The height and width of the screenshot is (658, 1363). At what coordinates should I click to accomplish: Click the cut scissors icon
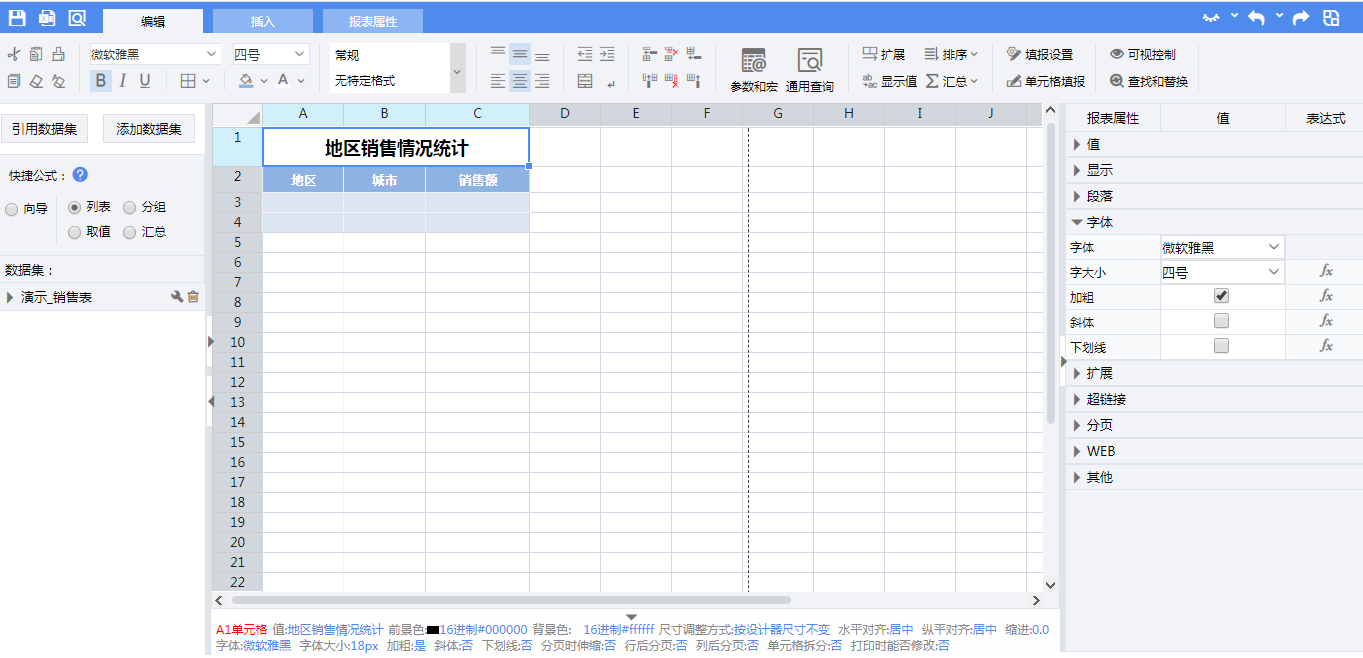(x=14, y=54)
